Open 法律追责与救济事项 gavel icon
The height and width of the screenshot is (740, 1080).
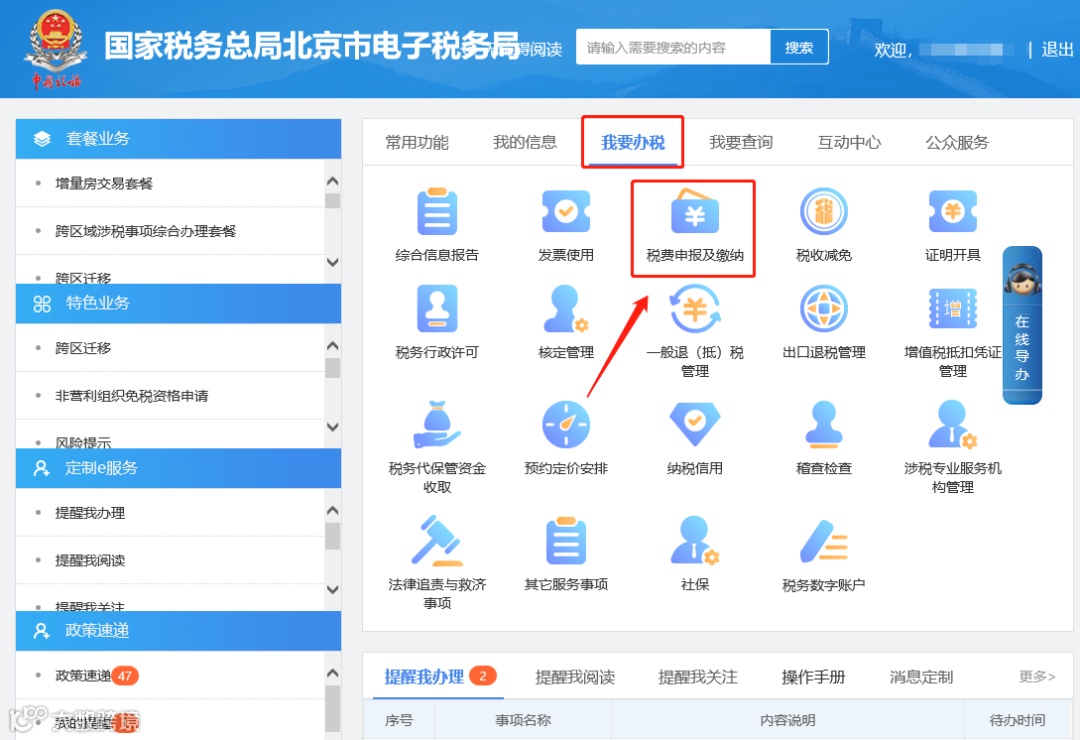point(437,541)
